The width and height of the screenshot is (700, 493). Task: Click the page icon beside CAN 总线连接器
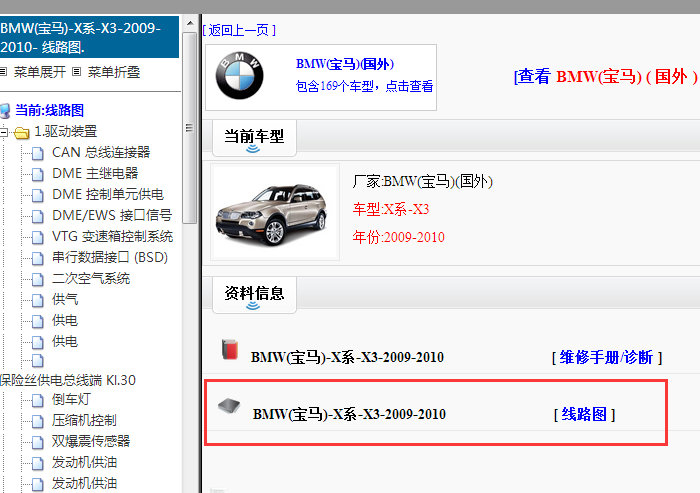point(38,153)
